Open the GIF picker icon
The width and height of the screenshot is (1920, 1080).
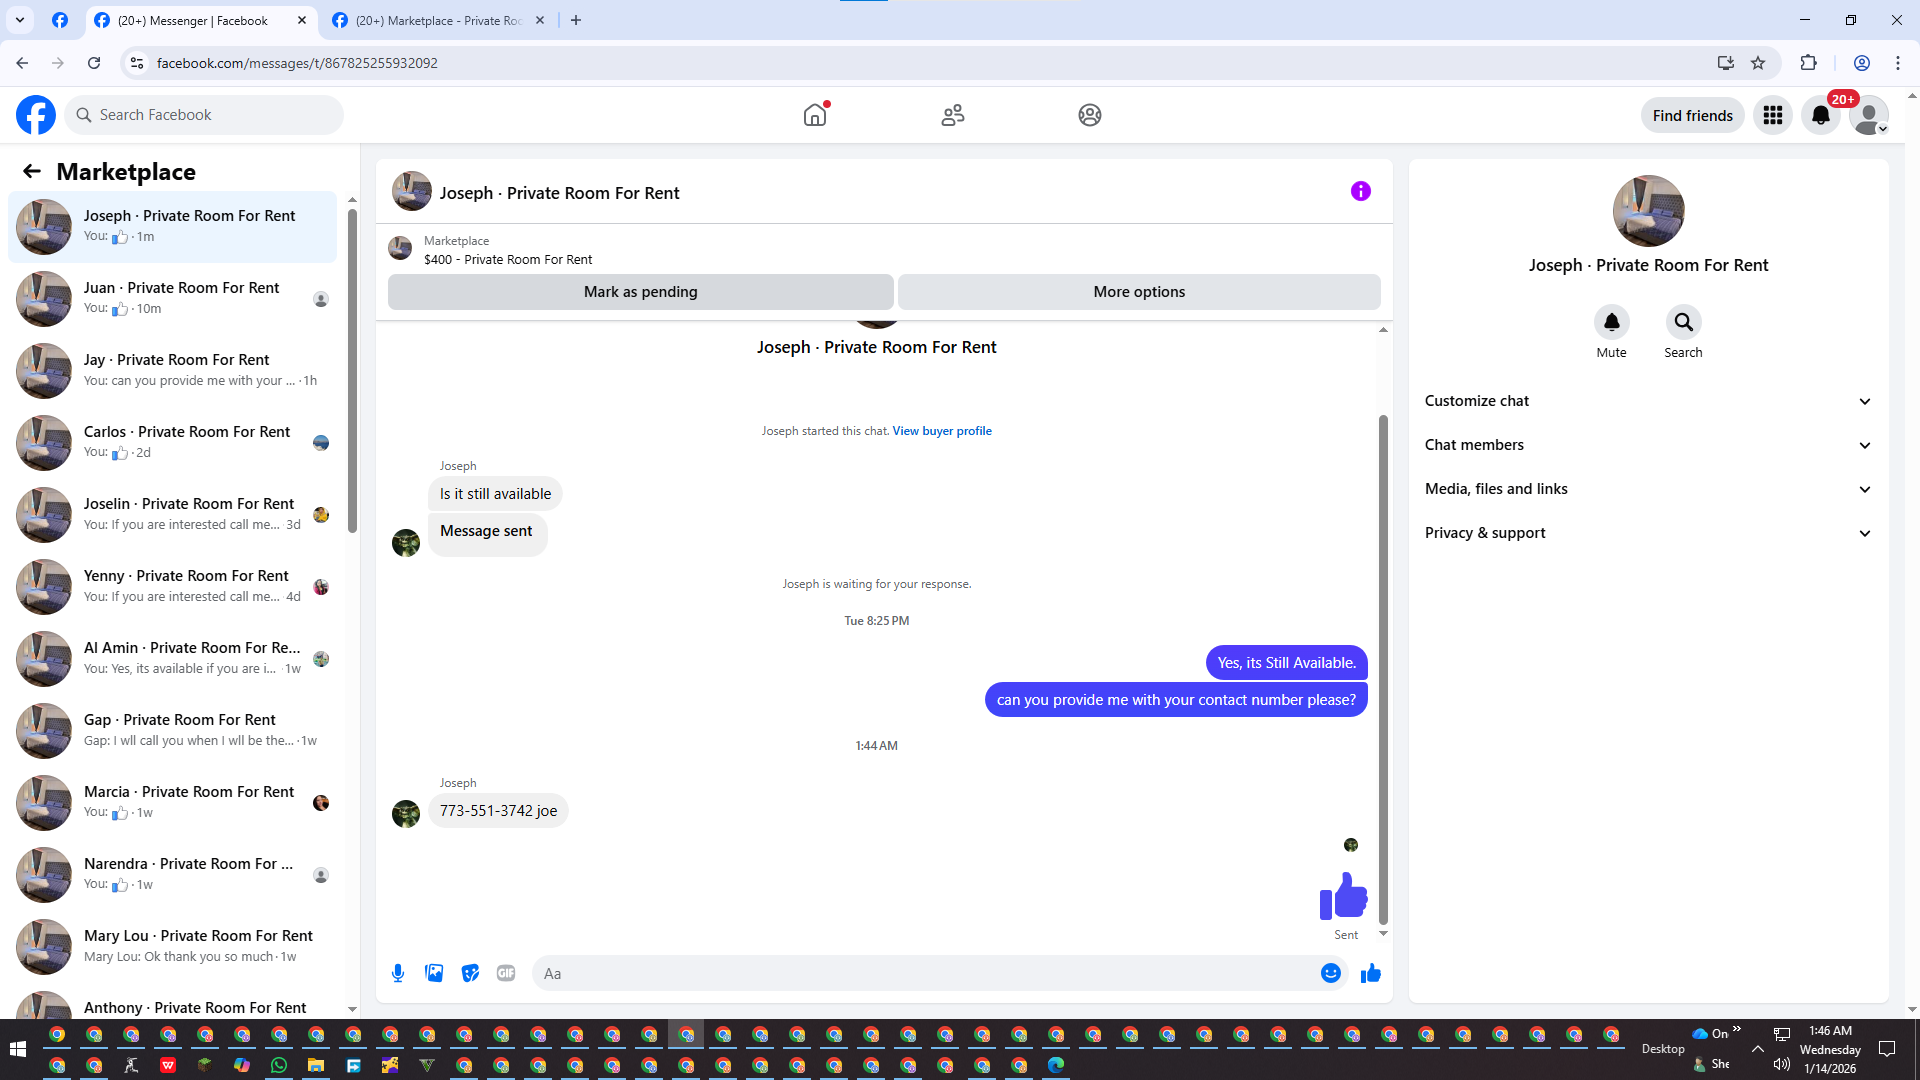tap(506, 973)
